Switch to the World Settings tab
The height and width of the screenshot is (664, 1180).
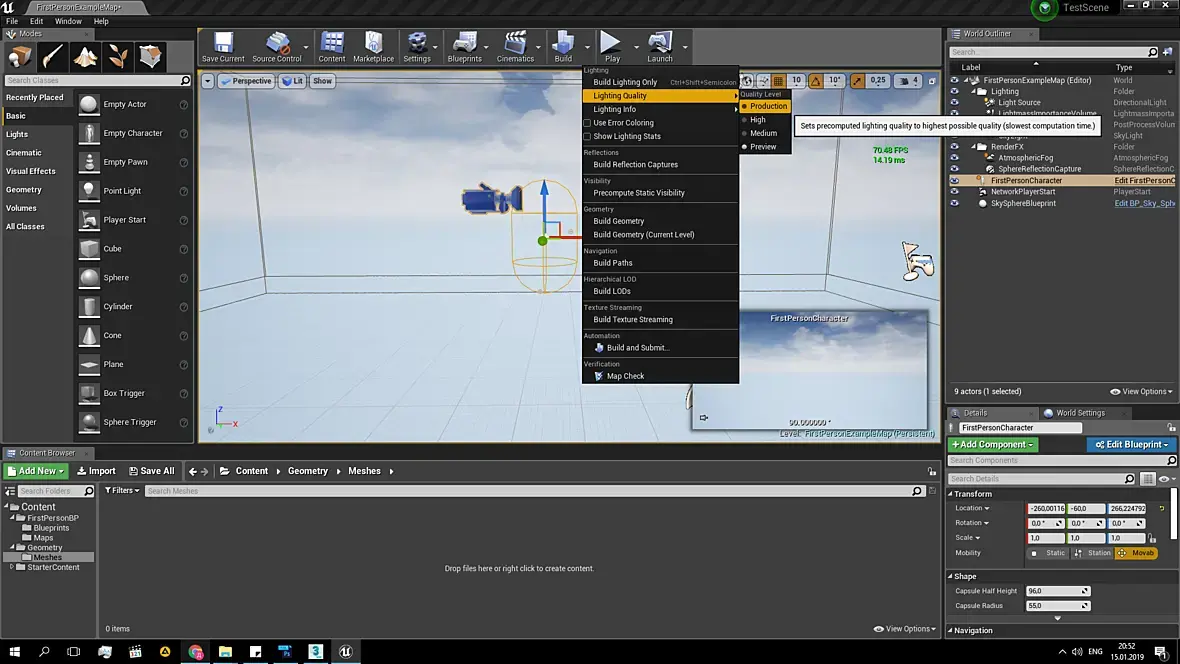tap(1080, 413)
